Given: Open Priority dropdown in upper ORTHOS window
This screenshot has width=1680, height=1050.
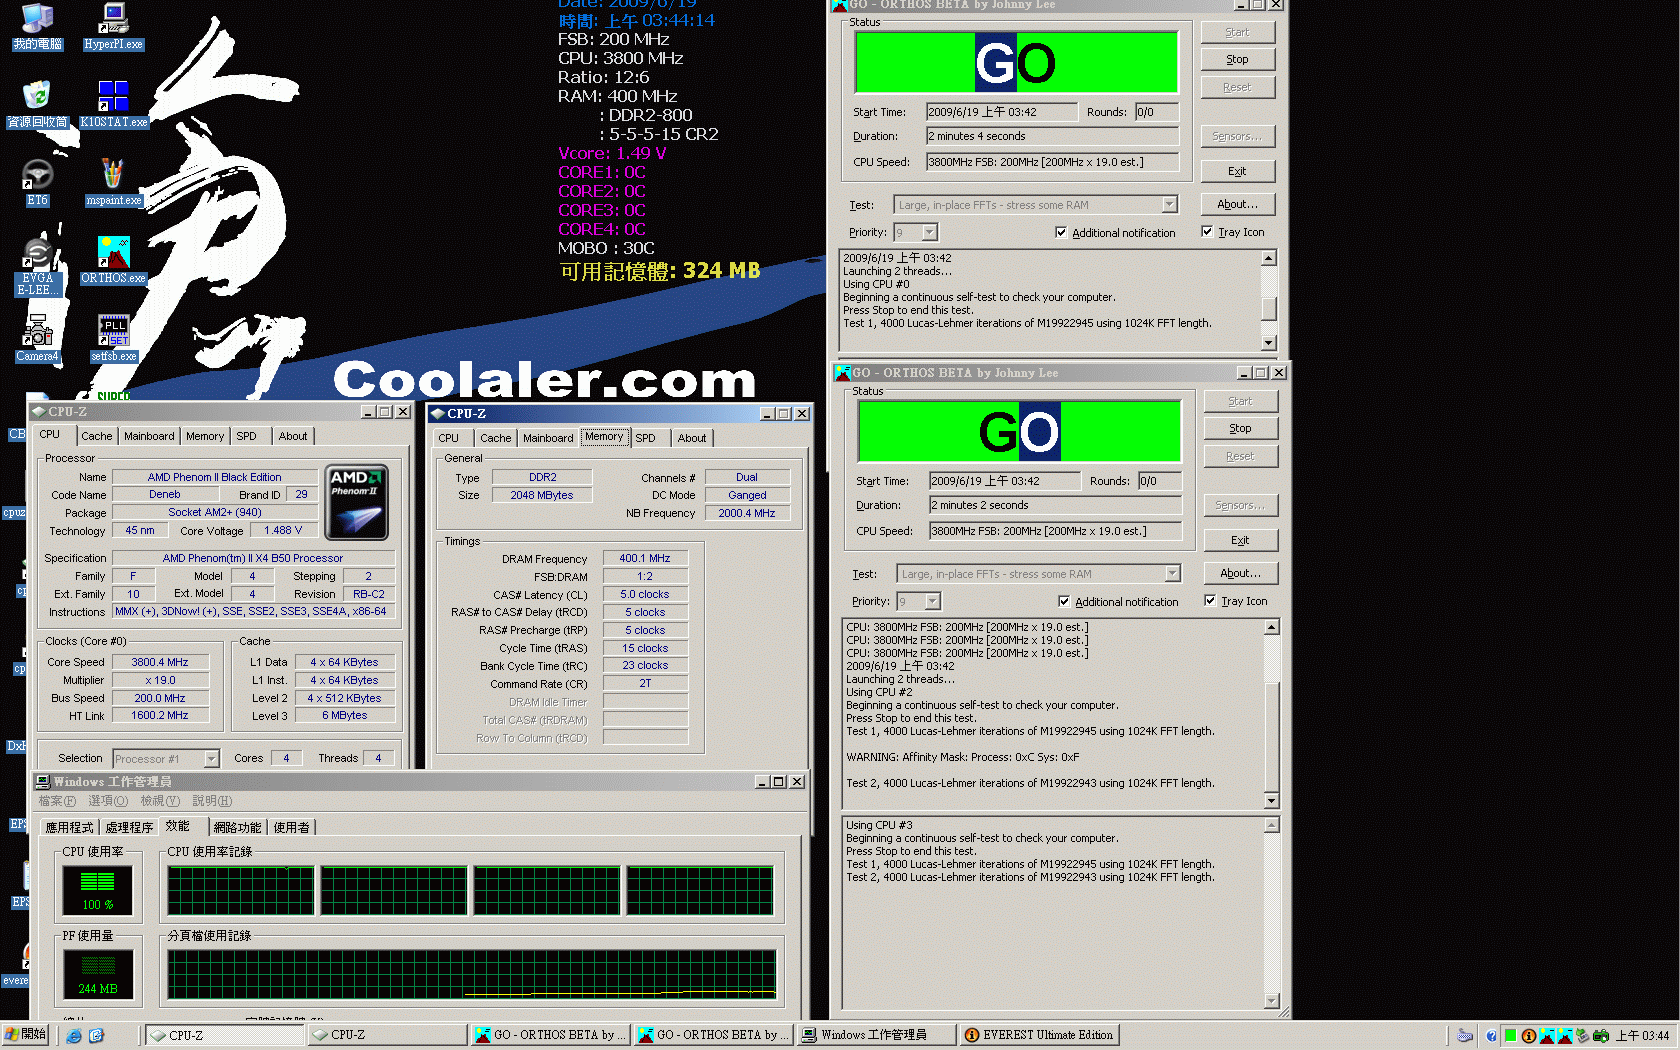Looking at the screenshot, I should 929,232.
